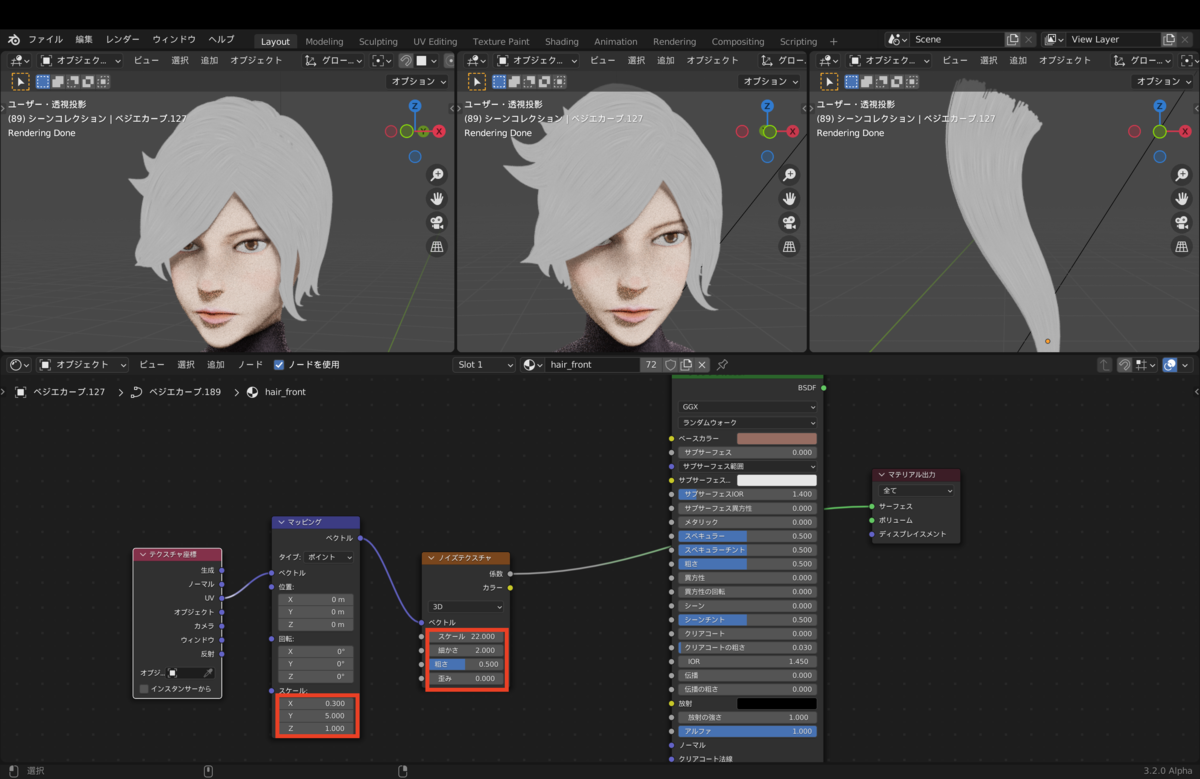Click the スペキュラー slider
The image size is (1200, 779).
click(x=747, y=536)
